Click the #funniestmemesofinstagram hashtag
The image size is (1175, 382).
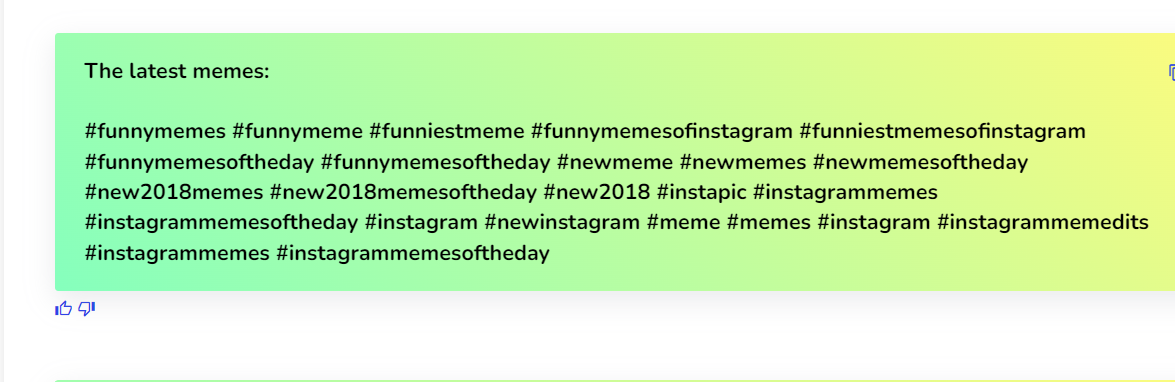(942, 132)
